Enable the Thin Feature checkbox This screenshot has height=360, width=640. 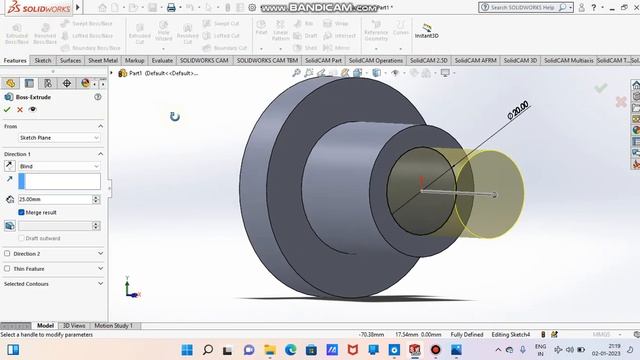(x=7, y=269)
